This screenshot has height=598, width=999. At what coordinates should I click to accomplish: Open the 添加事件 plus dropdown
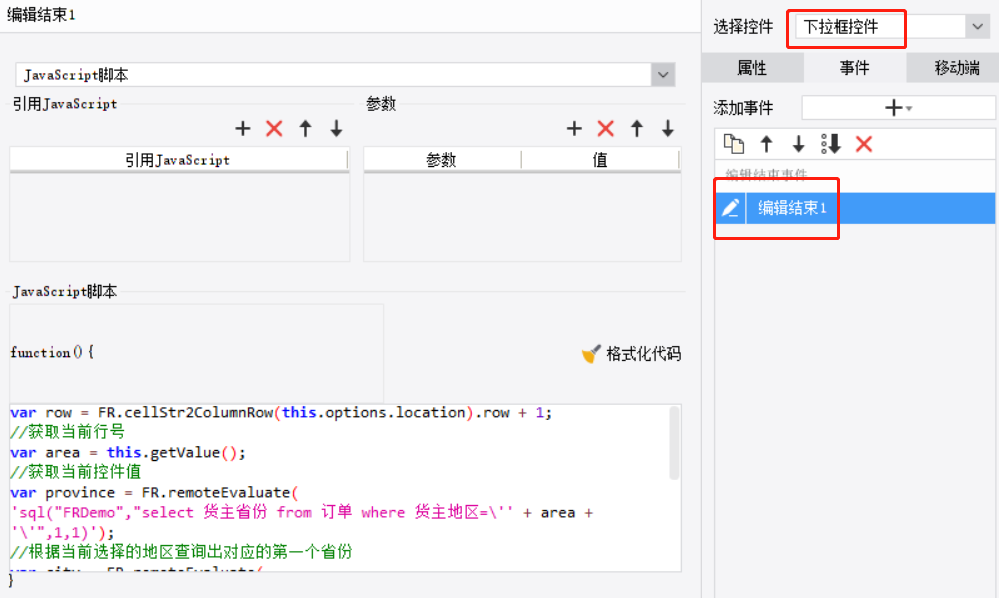pos(898,108)
